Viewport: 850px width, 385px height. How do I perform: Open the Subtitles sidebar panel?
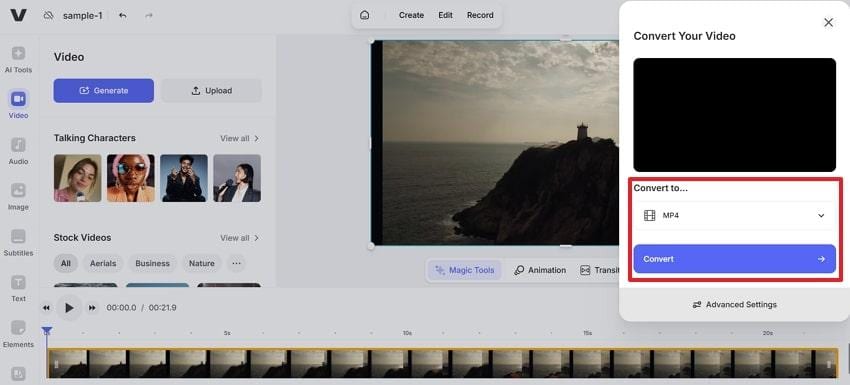pyautogui.click(x=18, y=243)
